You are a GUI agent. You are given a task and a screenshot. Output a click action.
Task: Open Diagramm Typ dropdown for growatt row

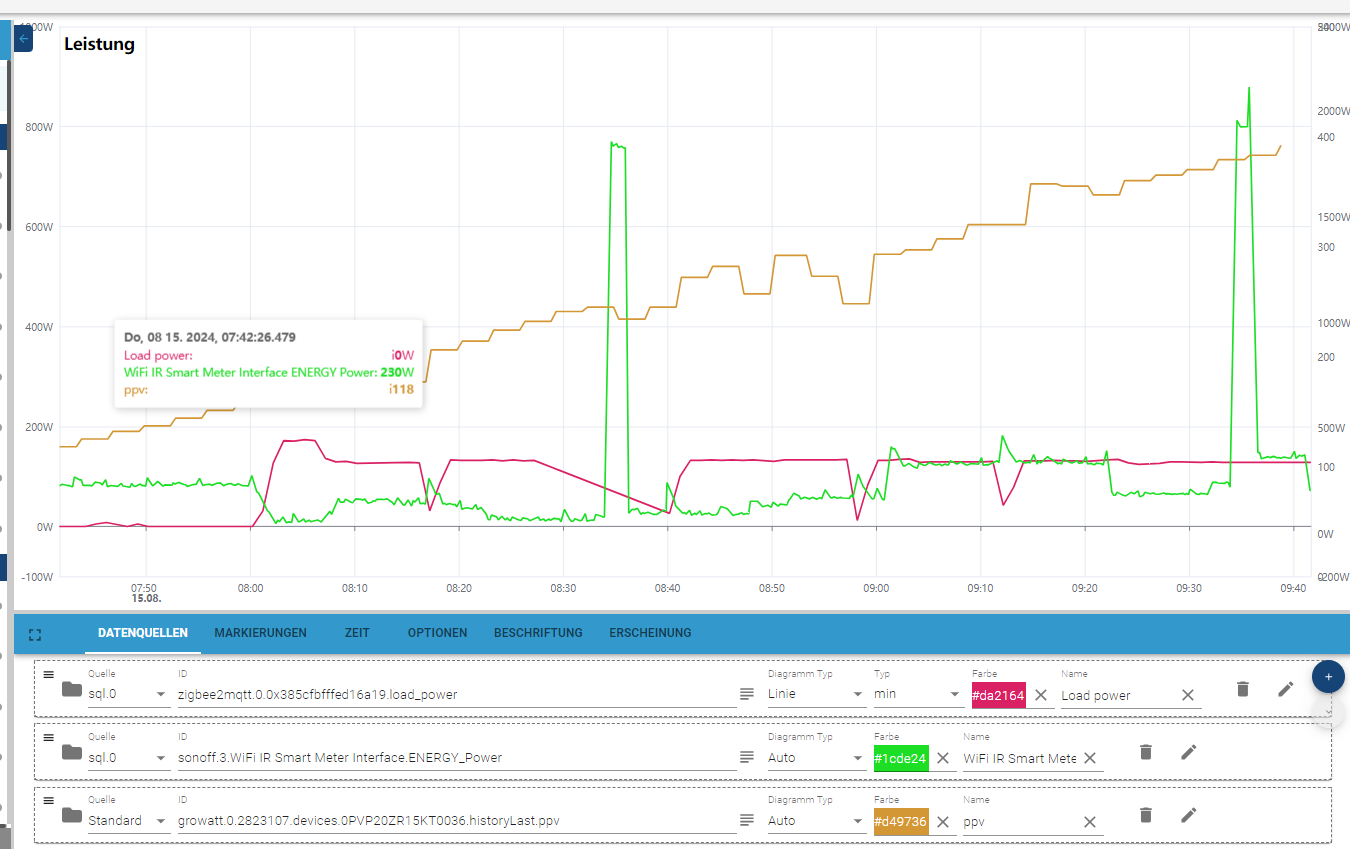[817, 820]
